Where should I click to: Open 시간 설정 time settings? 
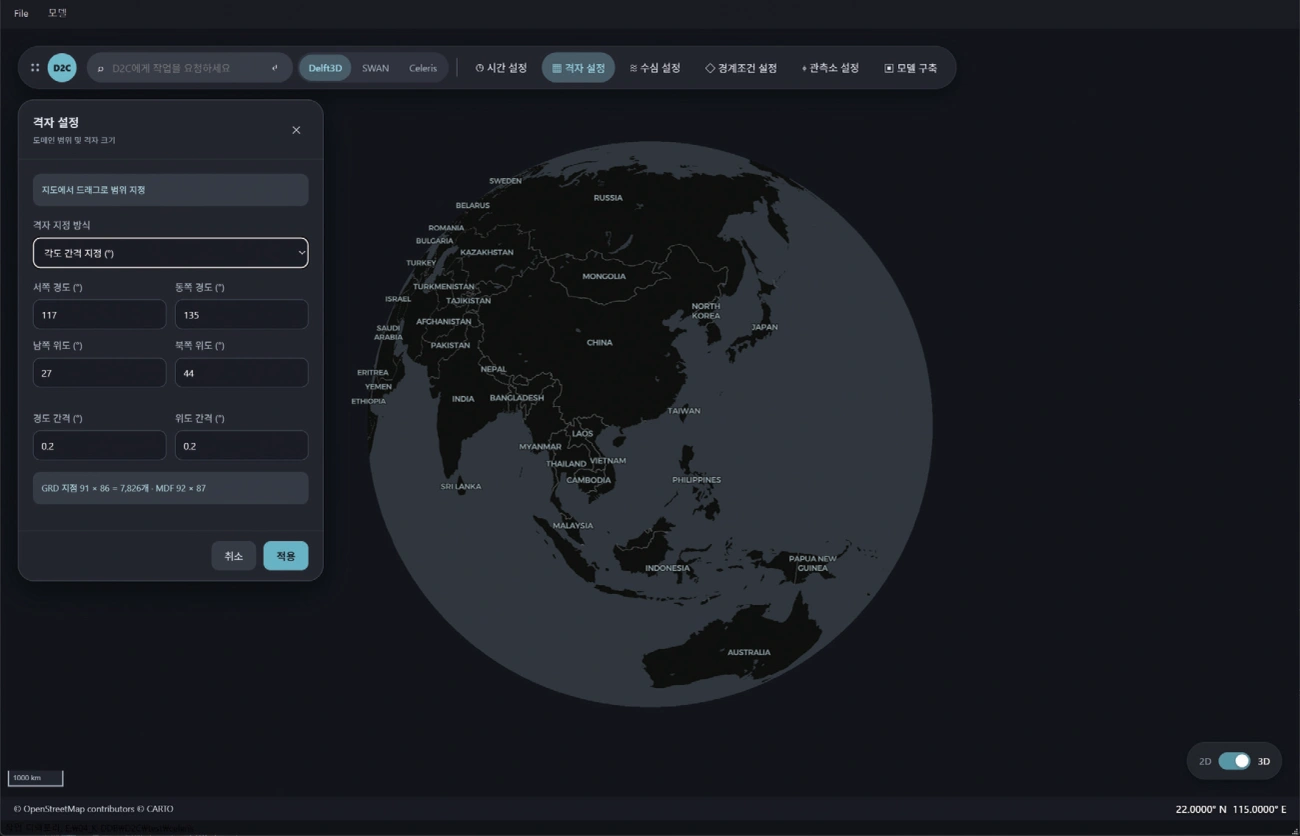pos(501,68)
